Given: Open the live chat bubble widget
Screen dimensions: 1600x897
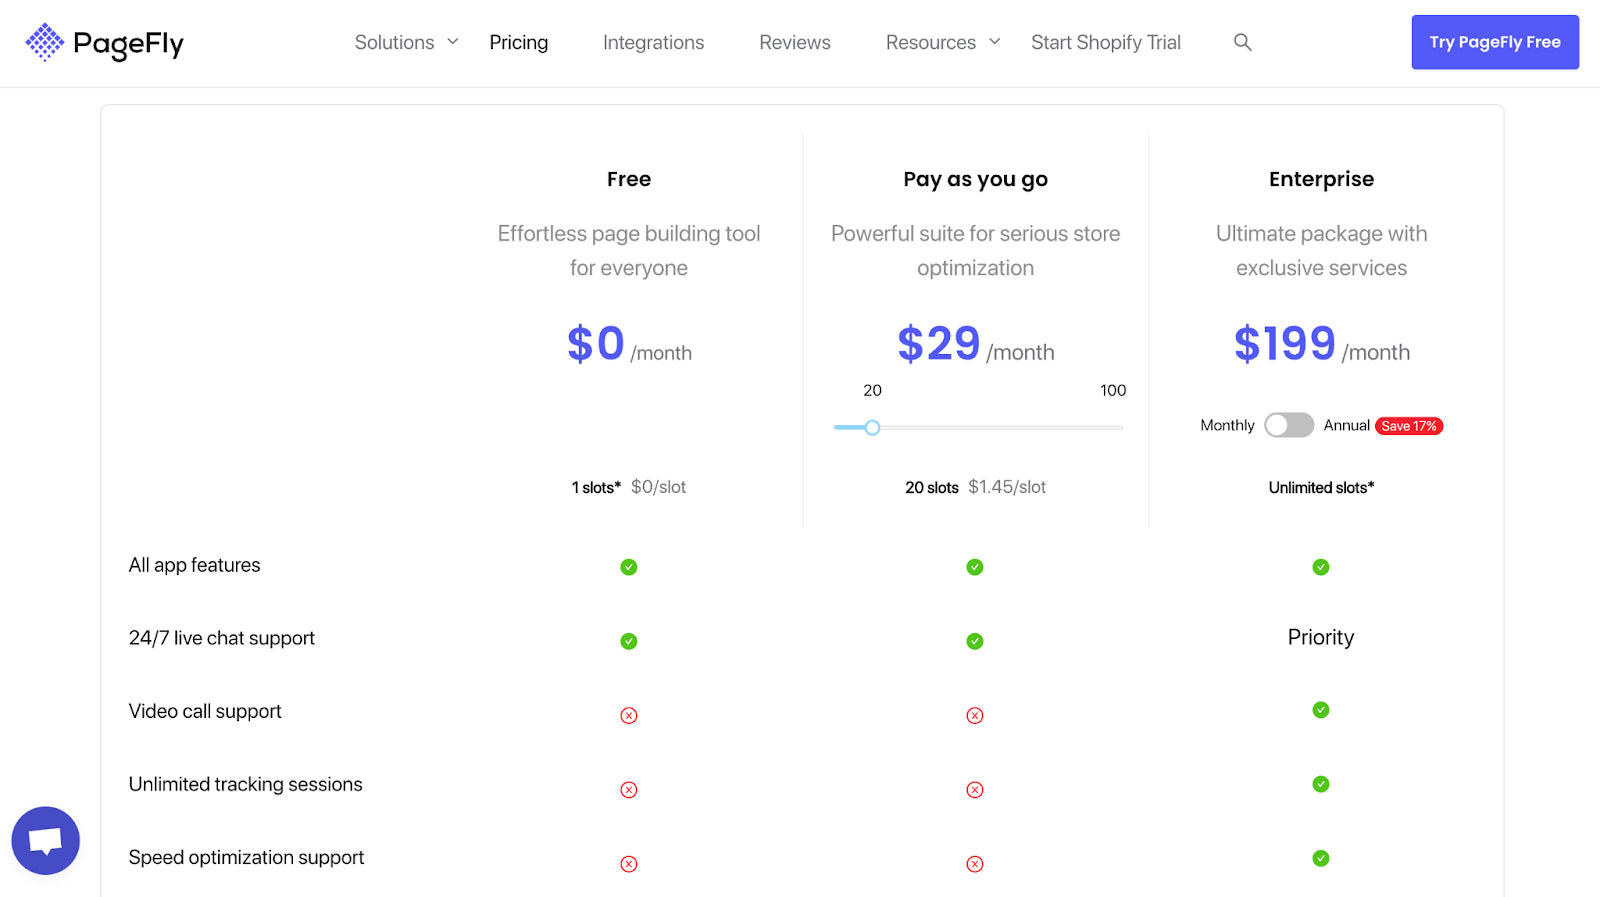Looking at the screenshot, I should [46, 840].
